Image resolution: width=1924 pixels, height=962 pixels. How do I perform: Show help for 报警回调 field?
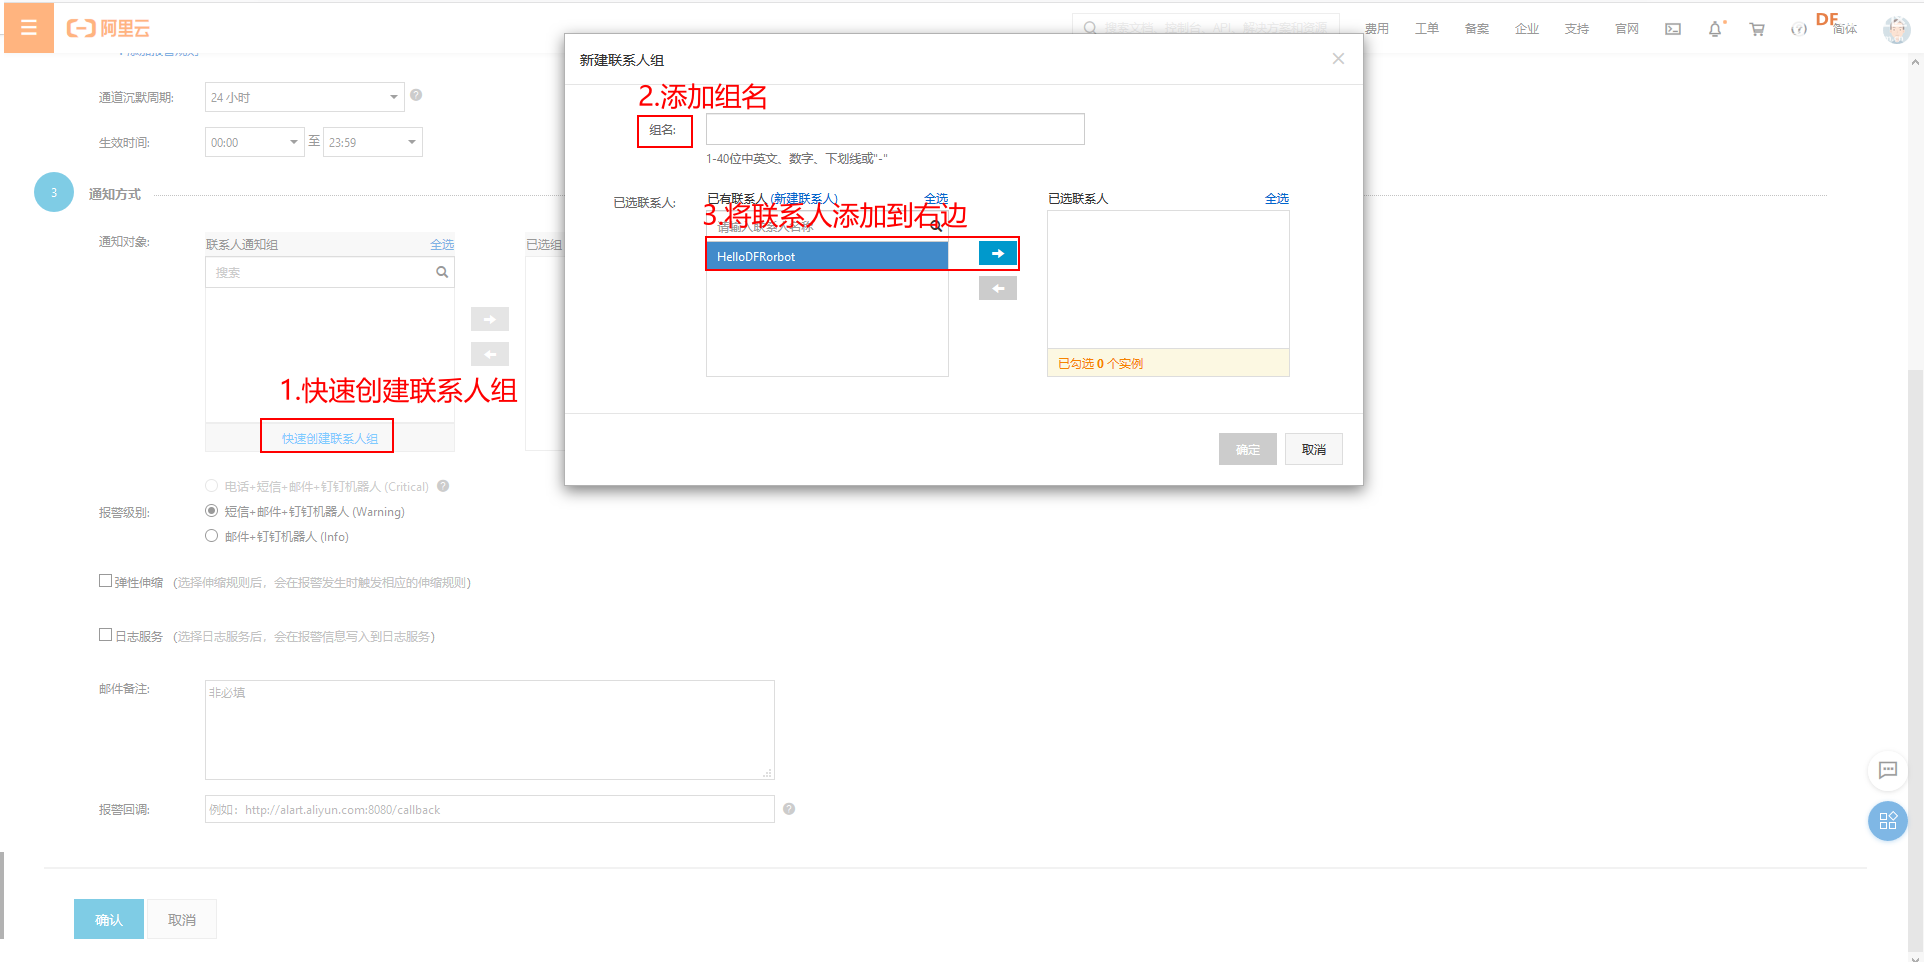pyautogui.click(x=789, y=809)
